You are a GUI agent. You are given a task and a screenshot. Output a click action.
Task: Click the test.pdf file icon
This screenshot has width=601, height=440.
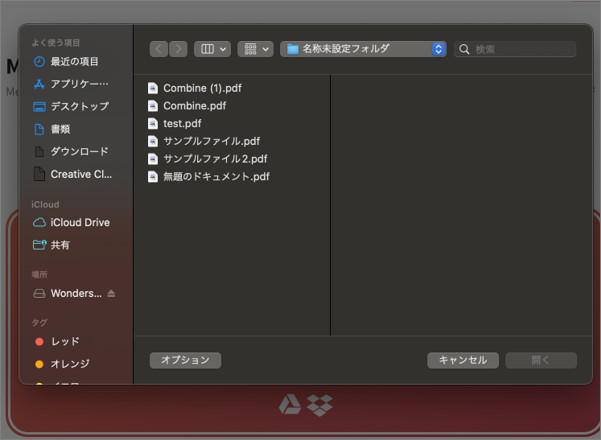(153, 123)
